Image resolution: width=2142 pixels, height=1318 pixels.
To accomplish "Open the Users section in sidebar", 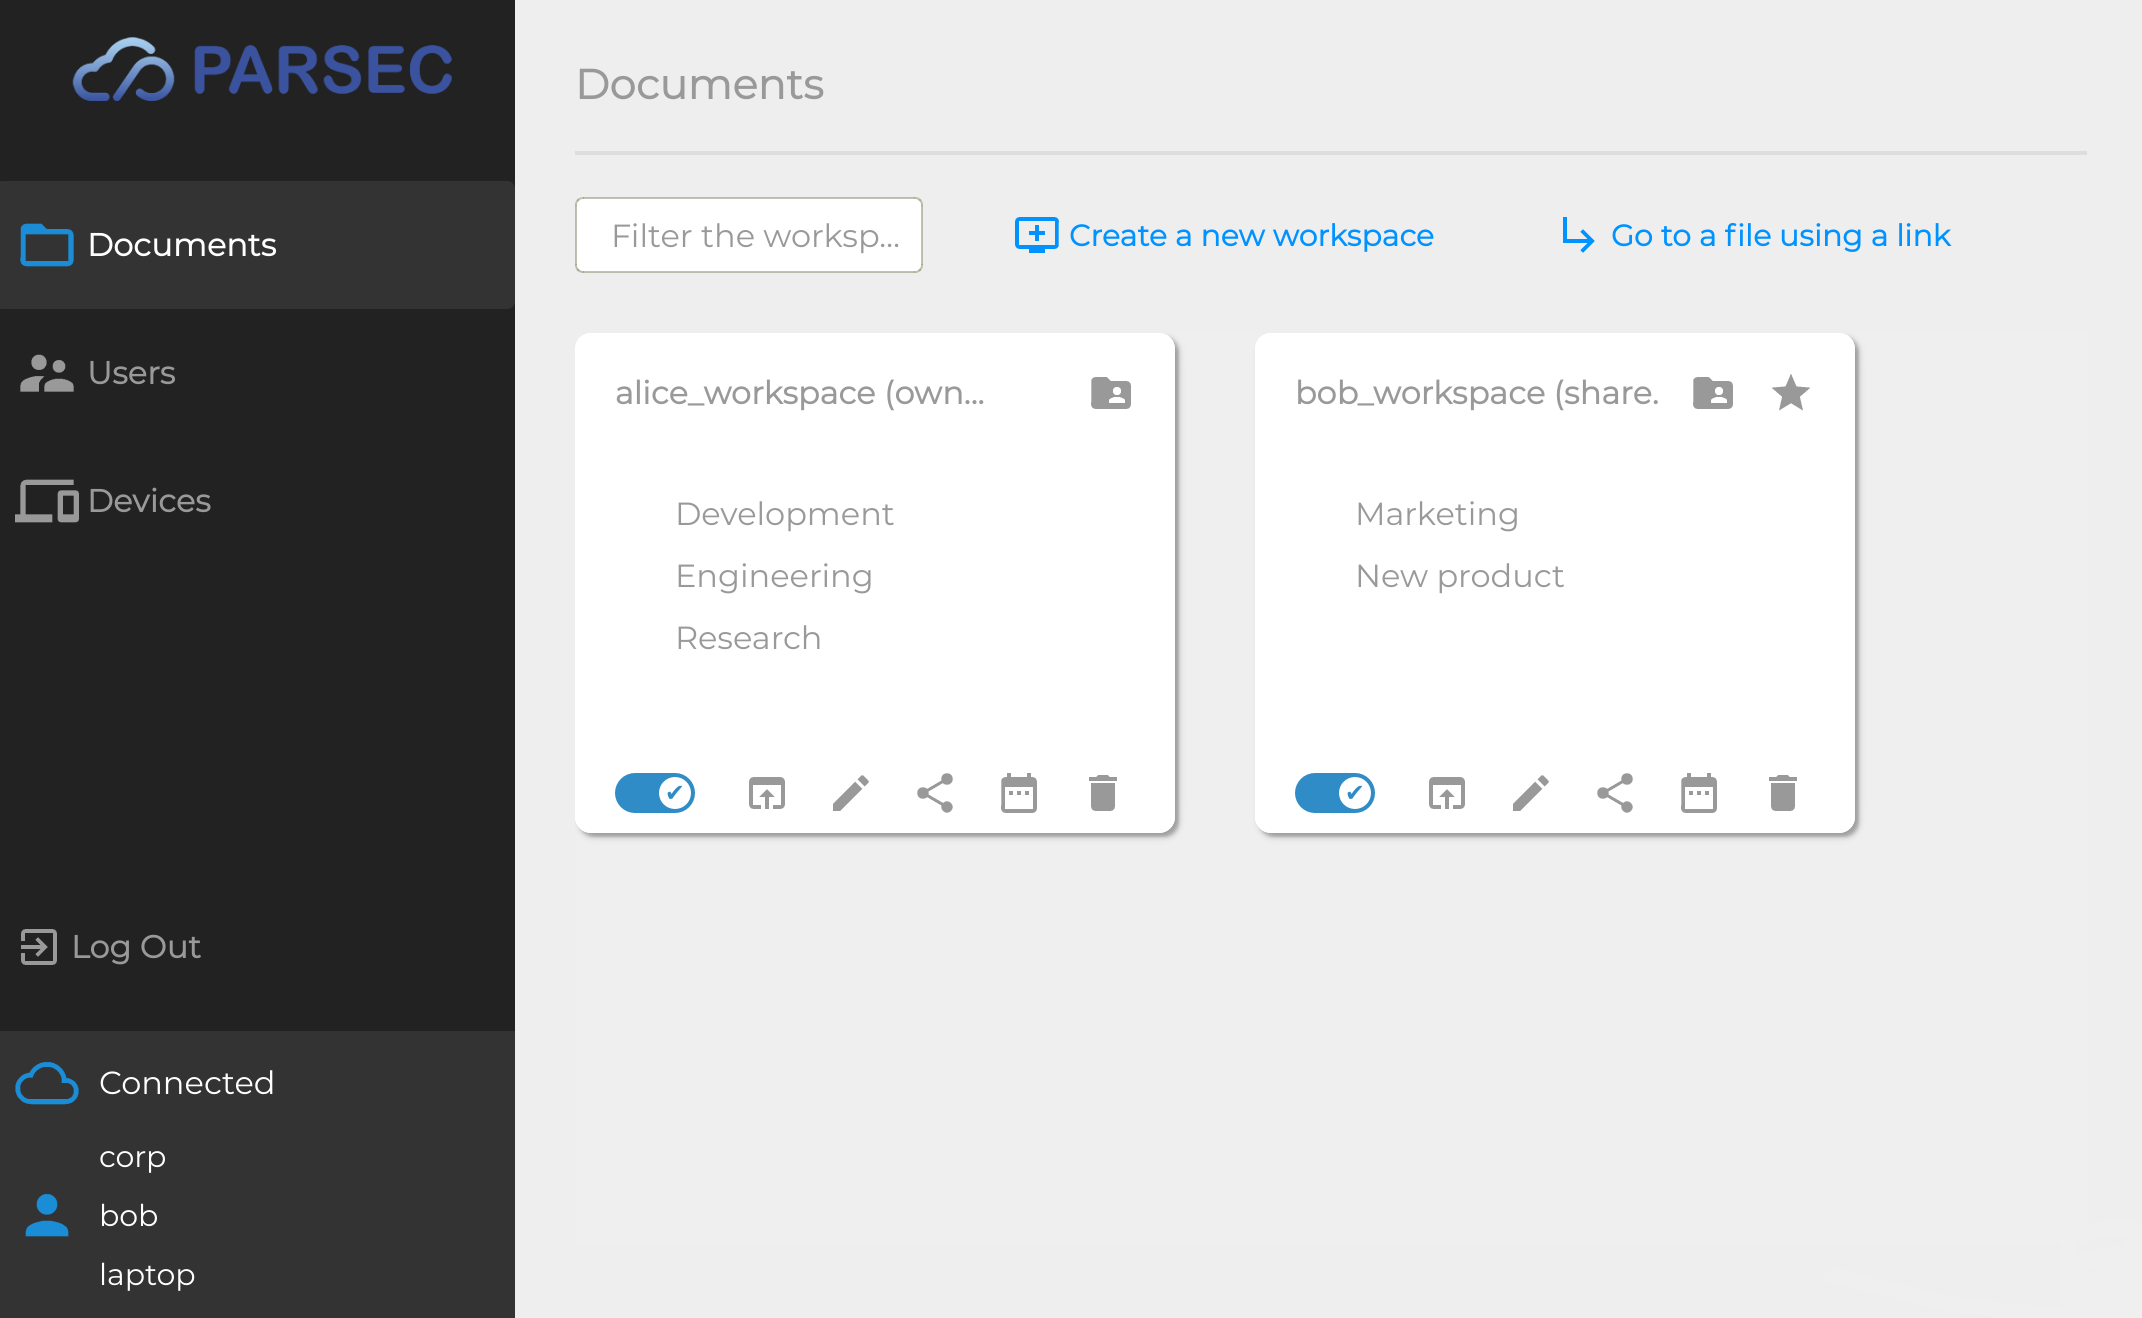I will point(131,373).
